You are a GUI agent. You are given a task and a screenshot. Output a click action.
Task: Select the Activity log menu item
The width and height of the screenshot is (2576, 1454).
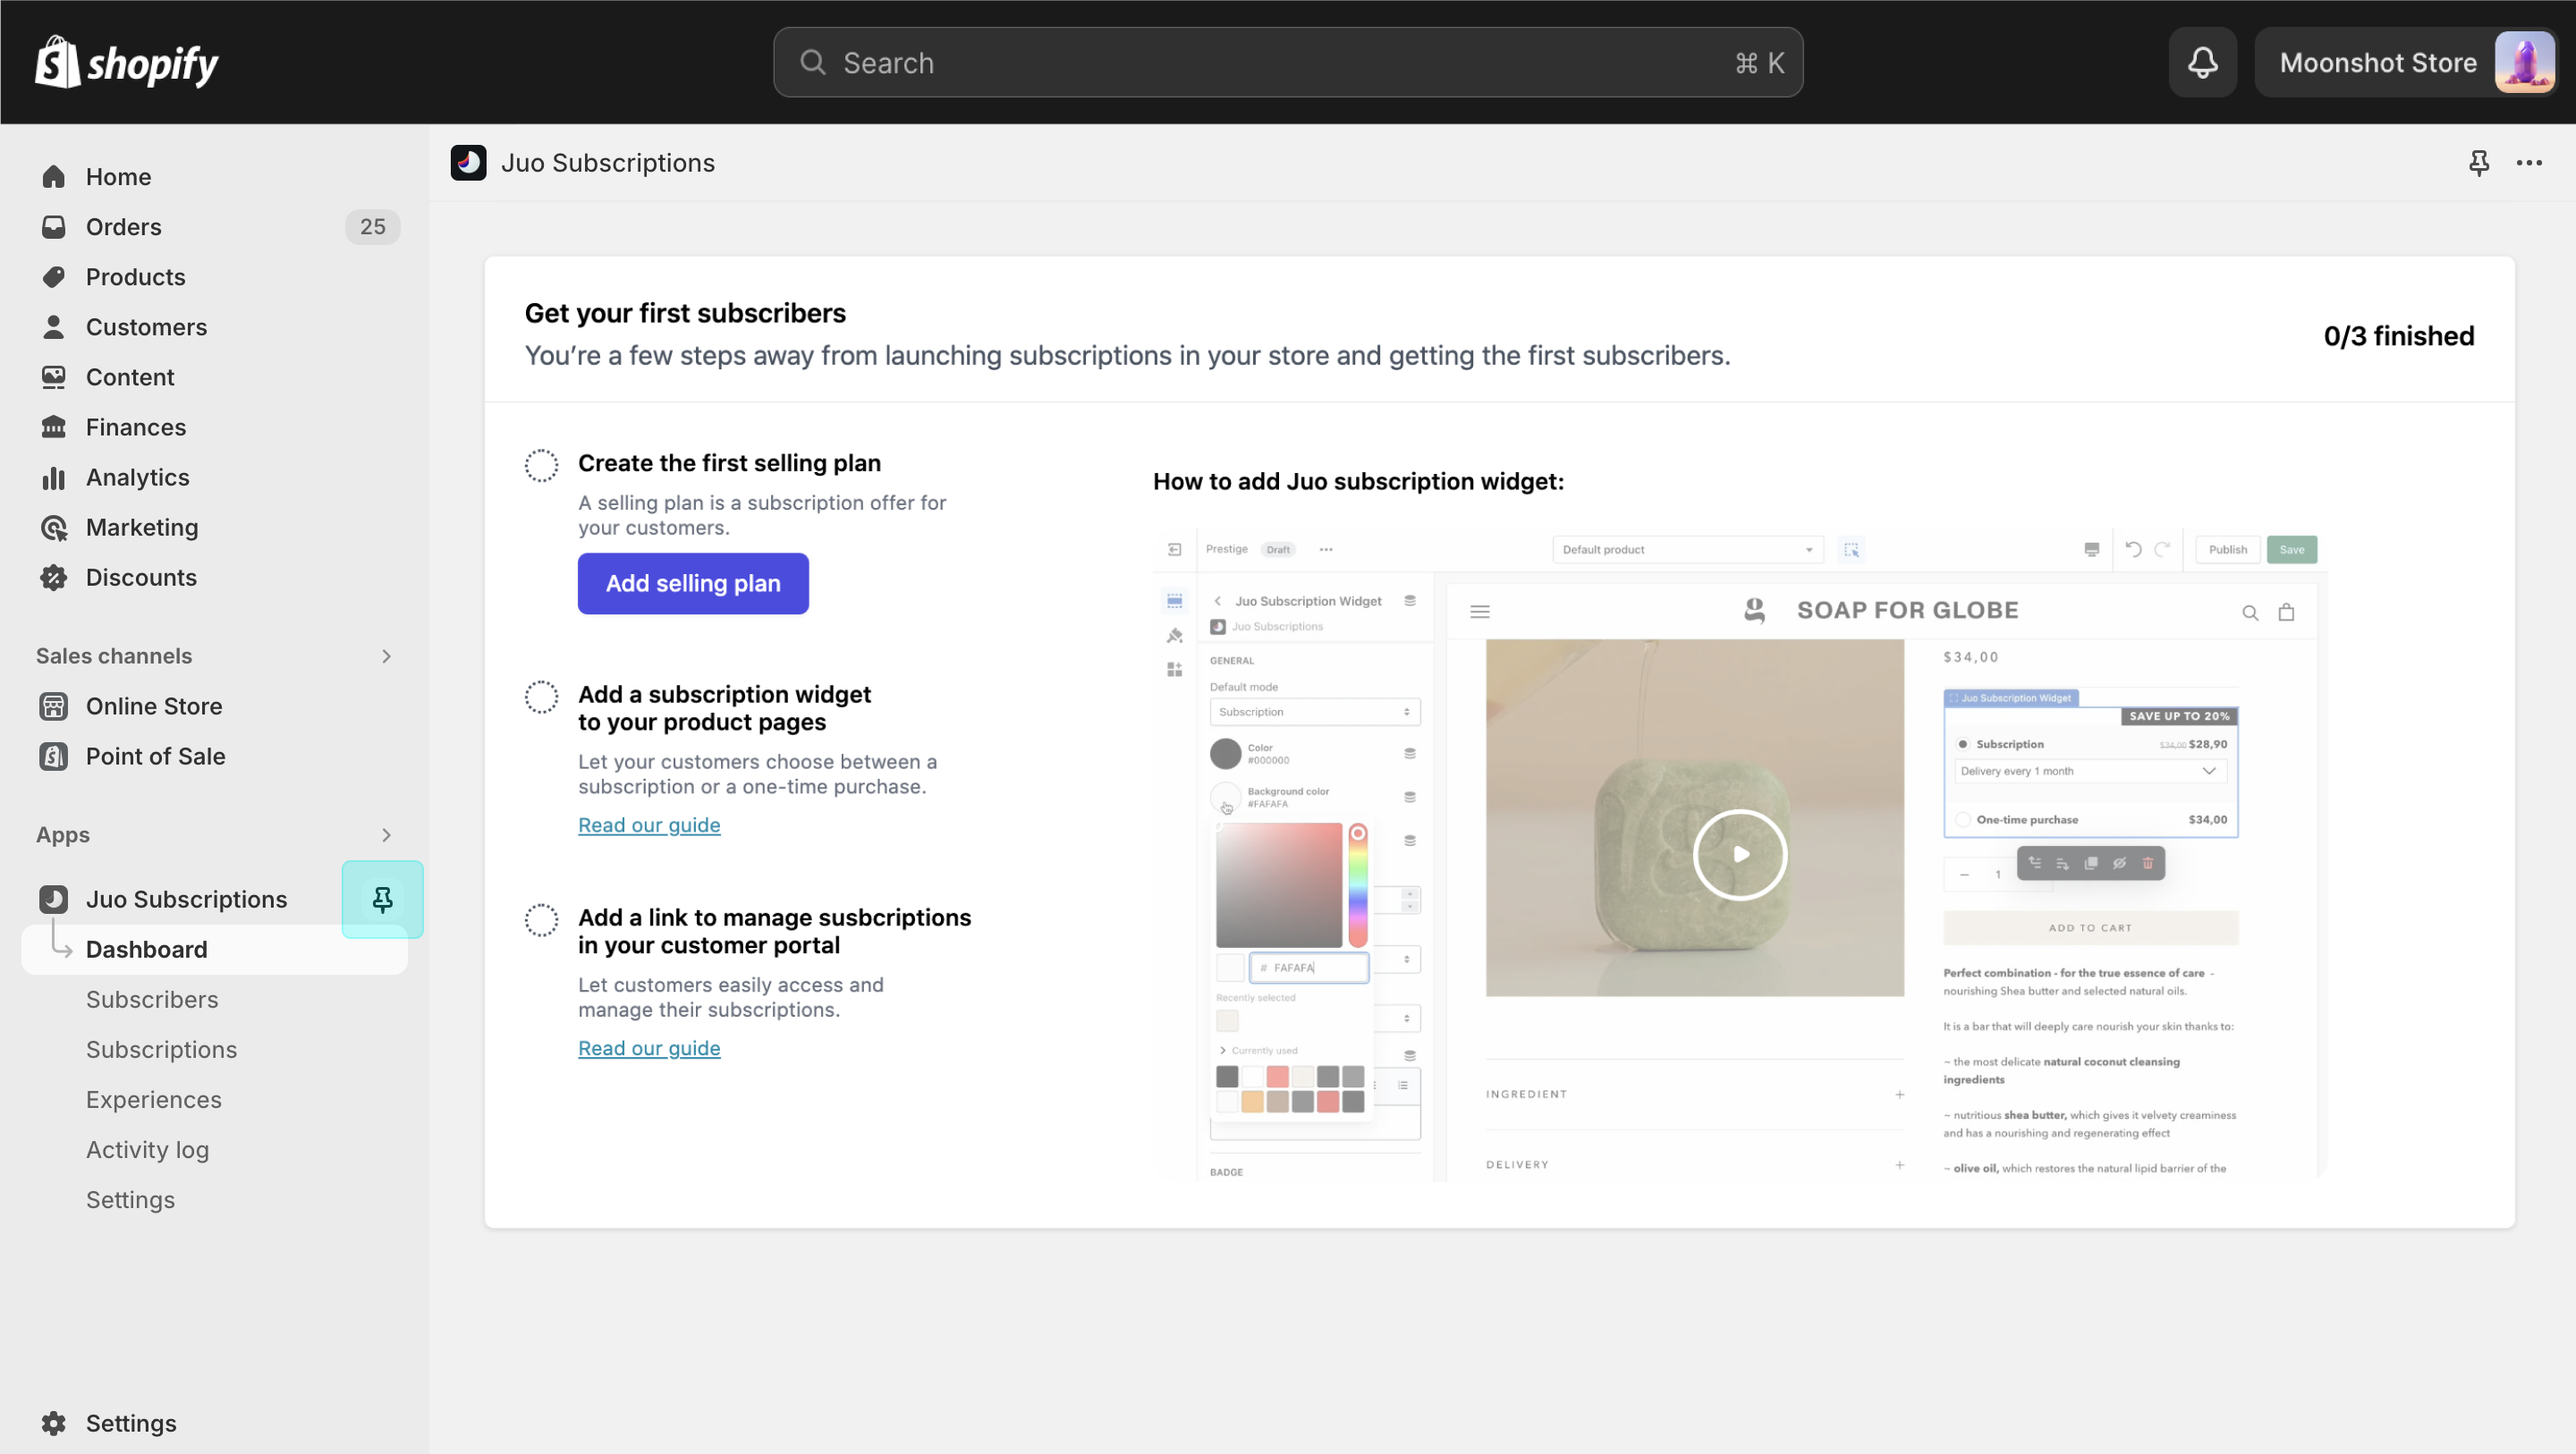coord(147,1148)
